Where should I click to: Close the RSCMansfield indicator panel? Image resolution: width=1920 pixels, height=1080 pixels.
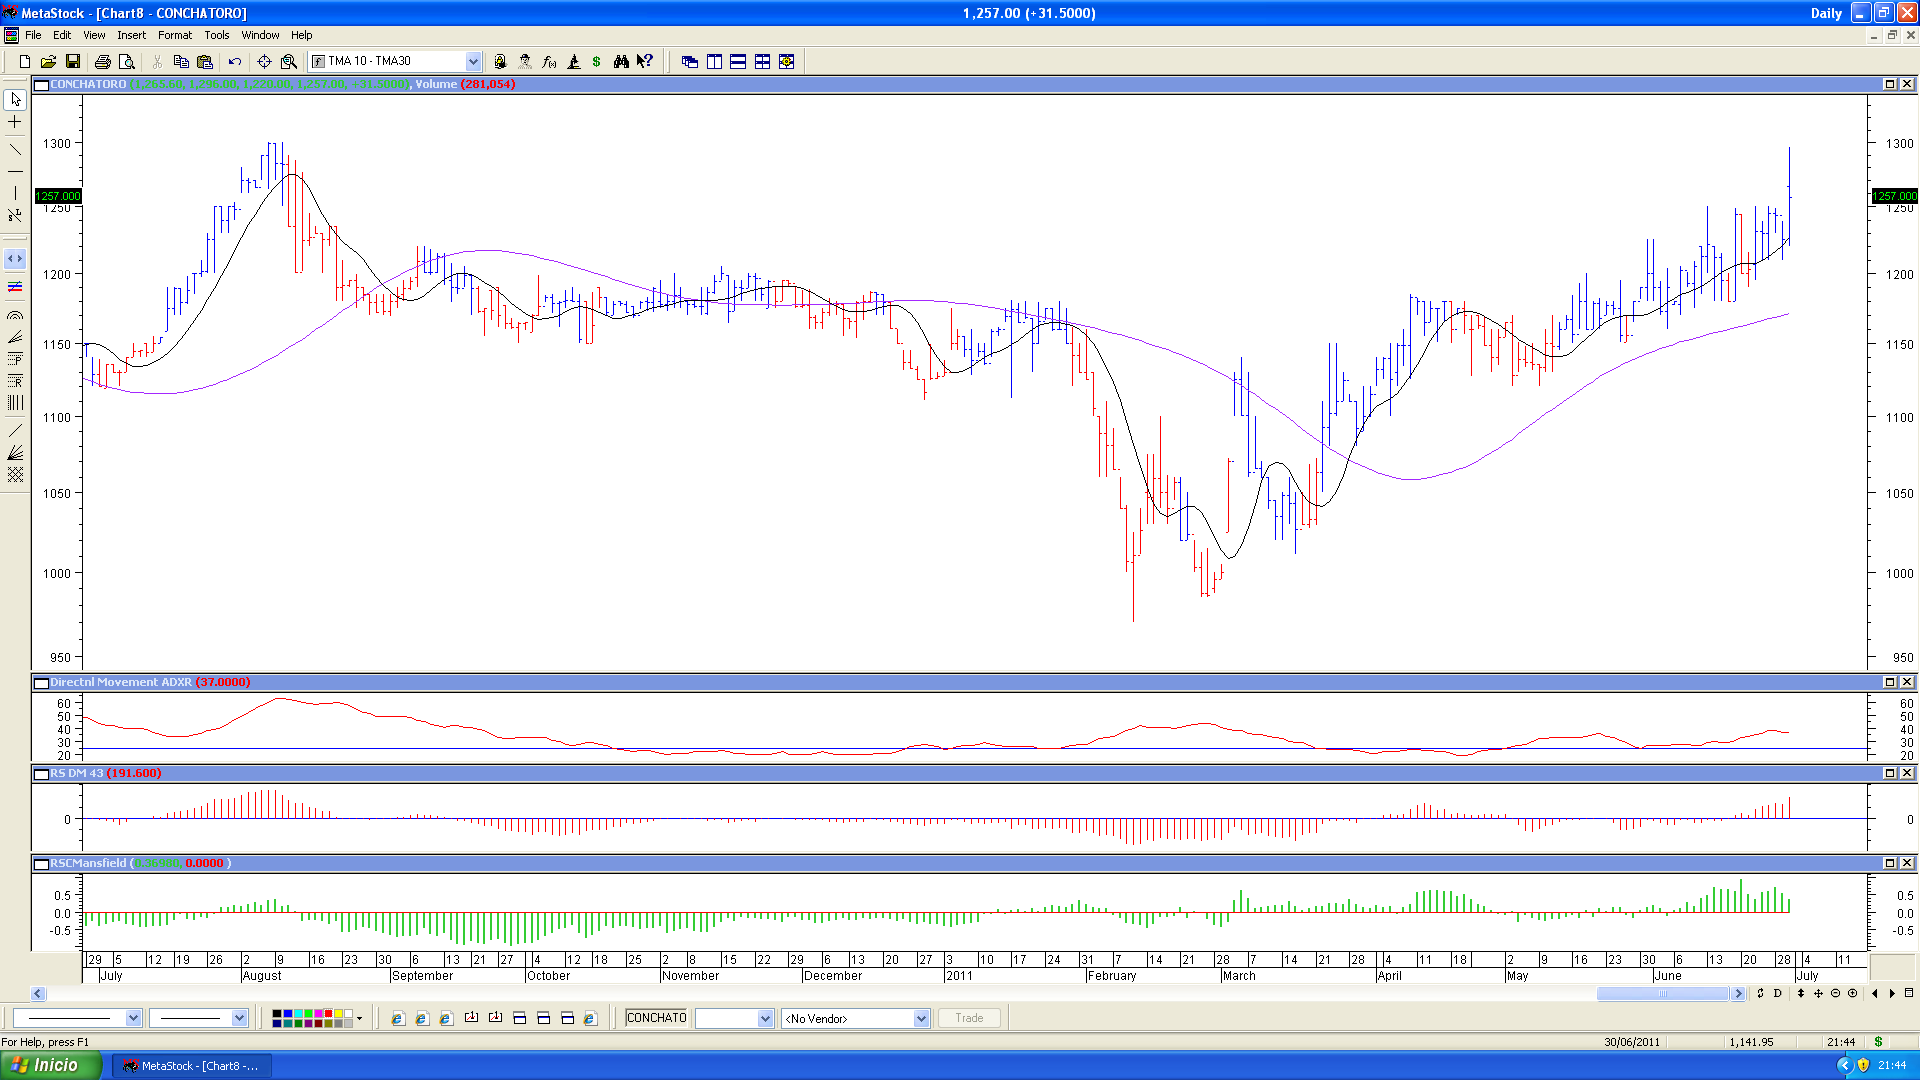[1907, 863]
